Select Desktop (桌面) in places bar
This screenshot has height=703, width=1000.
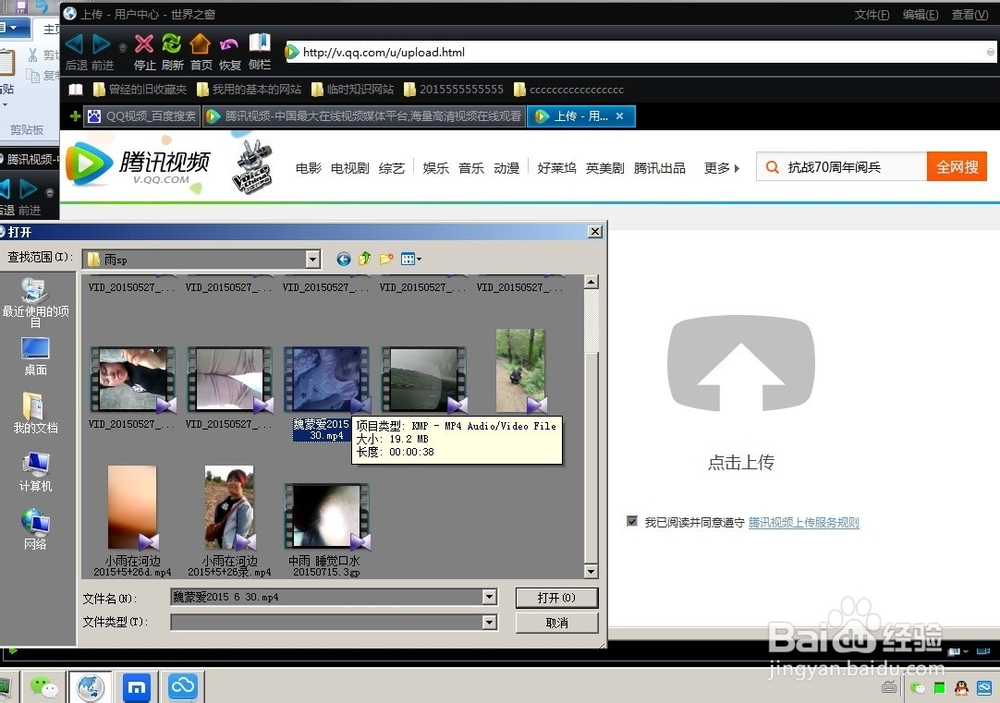click(x=35, y=356)
